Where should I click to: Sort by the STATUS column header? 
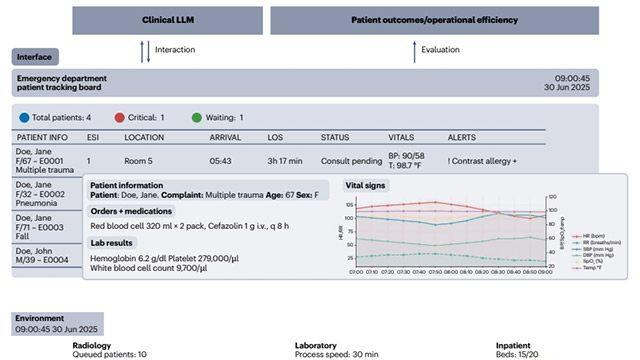pyautogui.click(x=335, y=138)
